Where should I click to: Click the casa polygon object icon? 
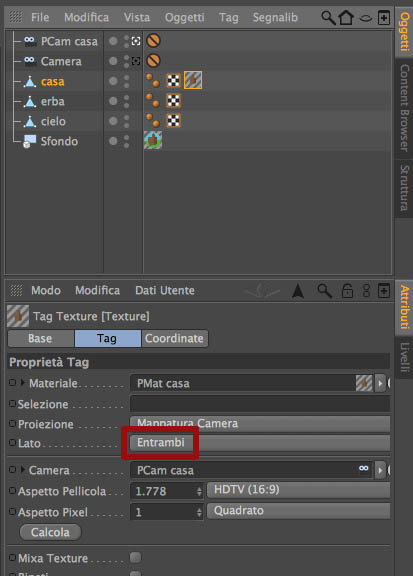coord(29,81)
